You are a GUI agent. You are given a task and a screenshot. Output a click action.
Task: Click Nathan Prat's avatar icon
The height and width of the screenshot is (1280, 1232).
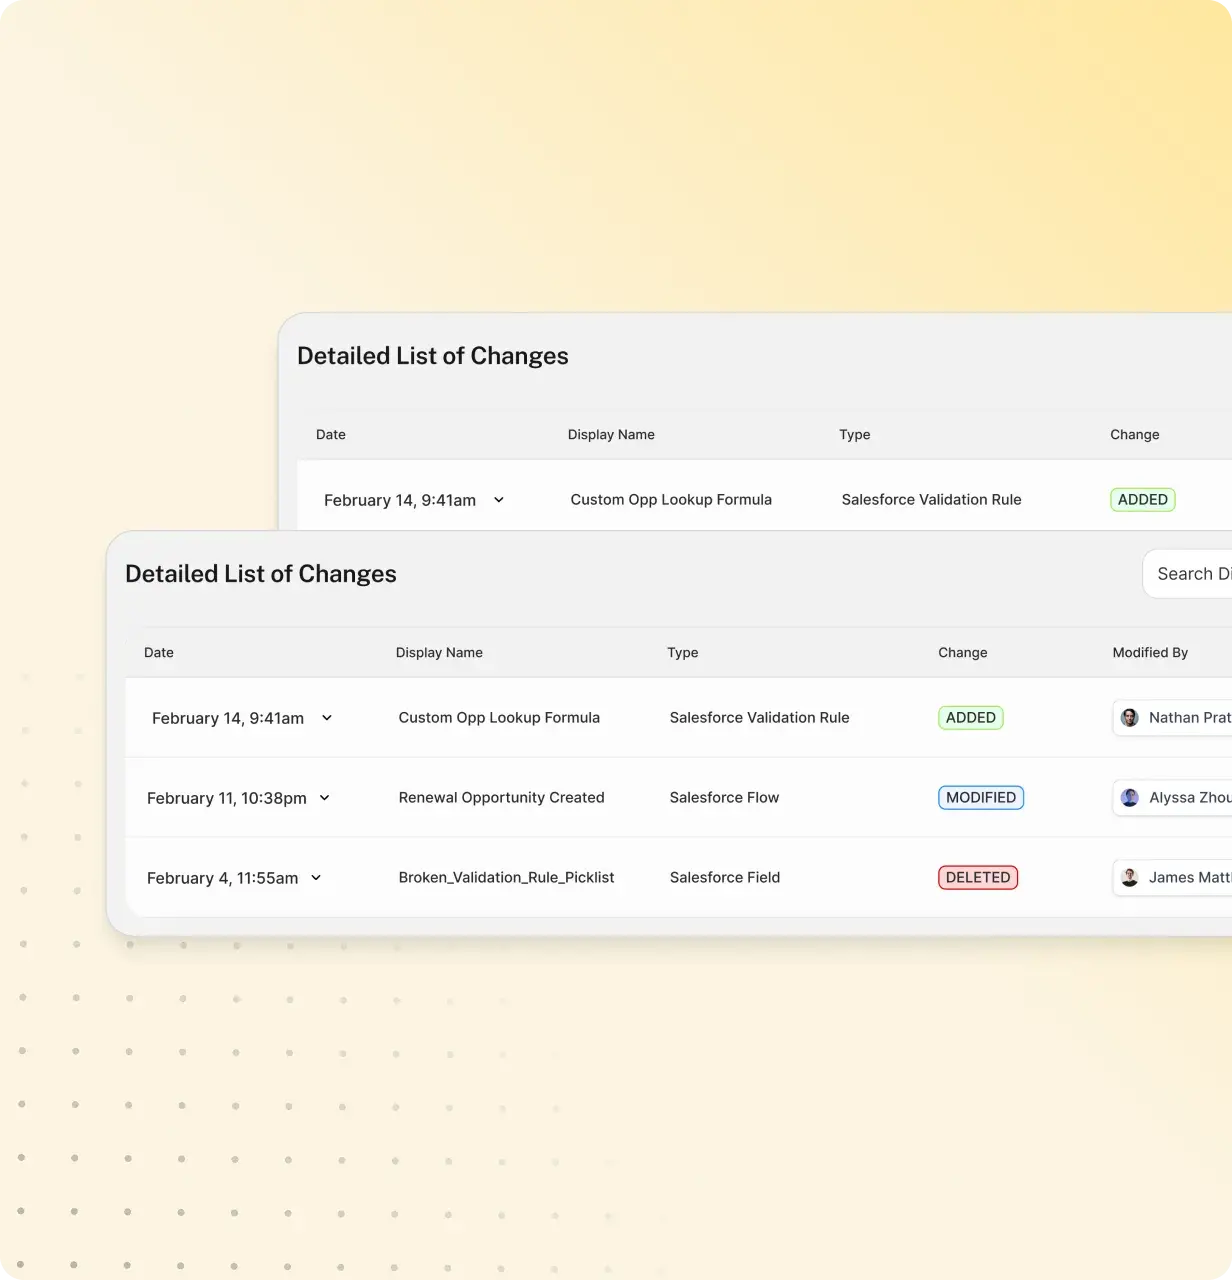(x=1130, y=718)
